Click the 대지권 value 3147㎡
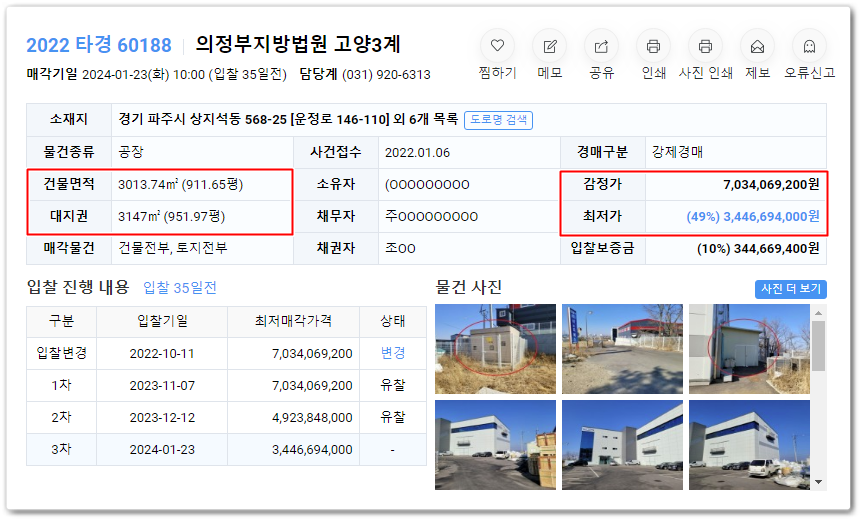Screen dimensions: 863x522 172,216
